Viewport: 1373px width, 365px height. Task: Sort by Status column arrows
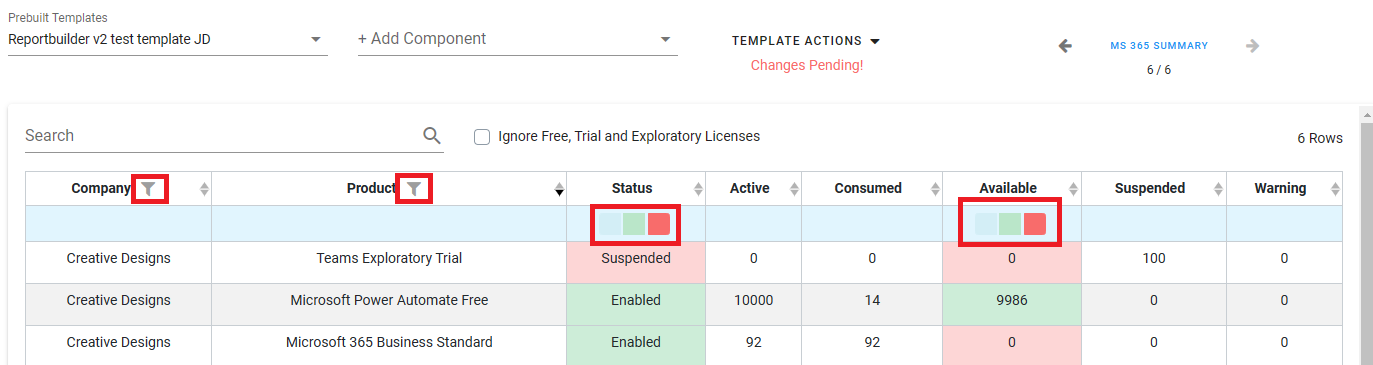coord(698,189)
